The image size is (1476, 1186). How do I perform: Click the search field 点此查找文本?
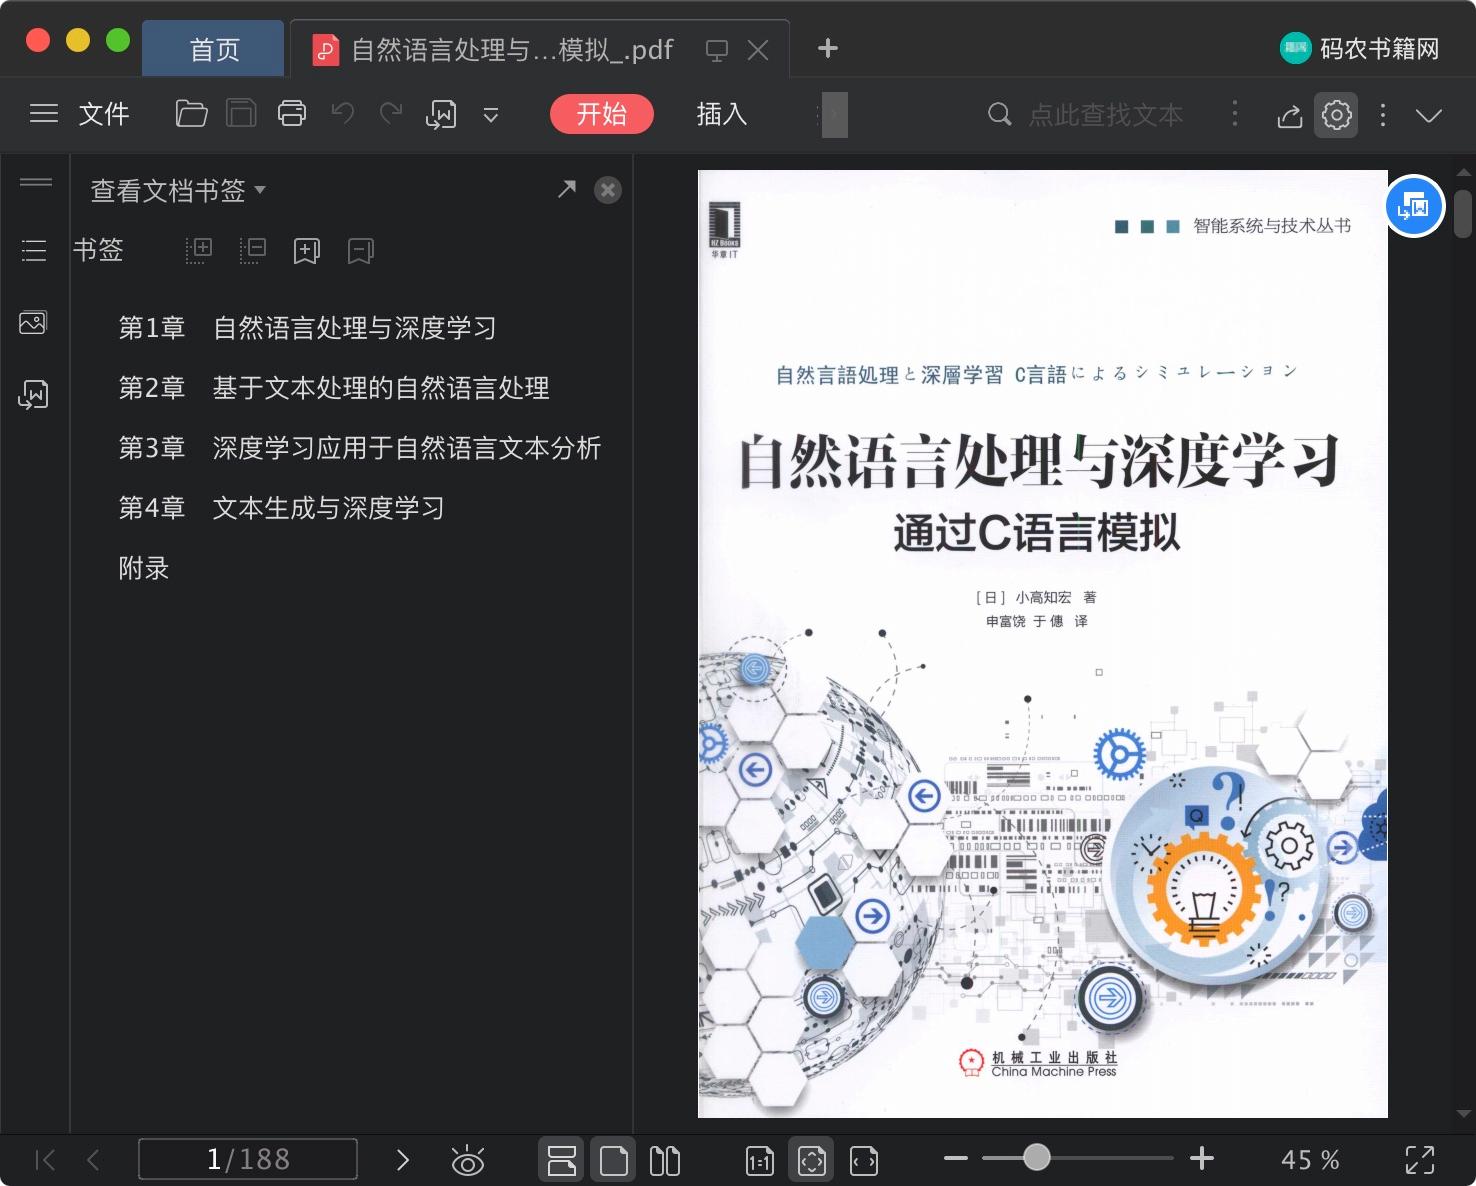[x=1106, y=115]
